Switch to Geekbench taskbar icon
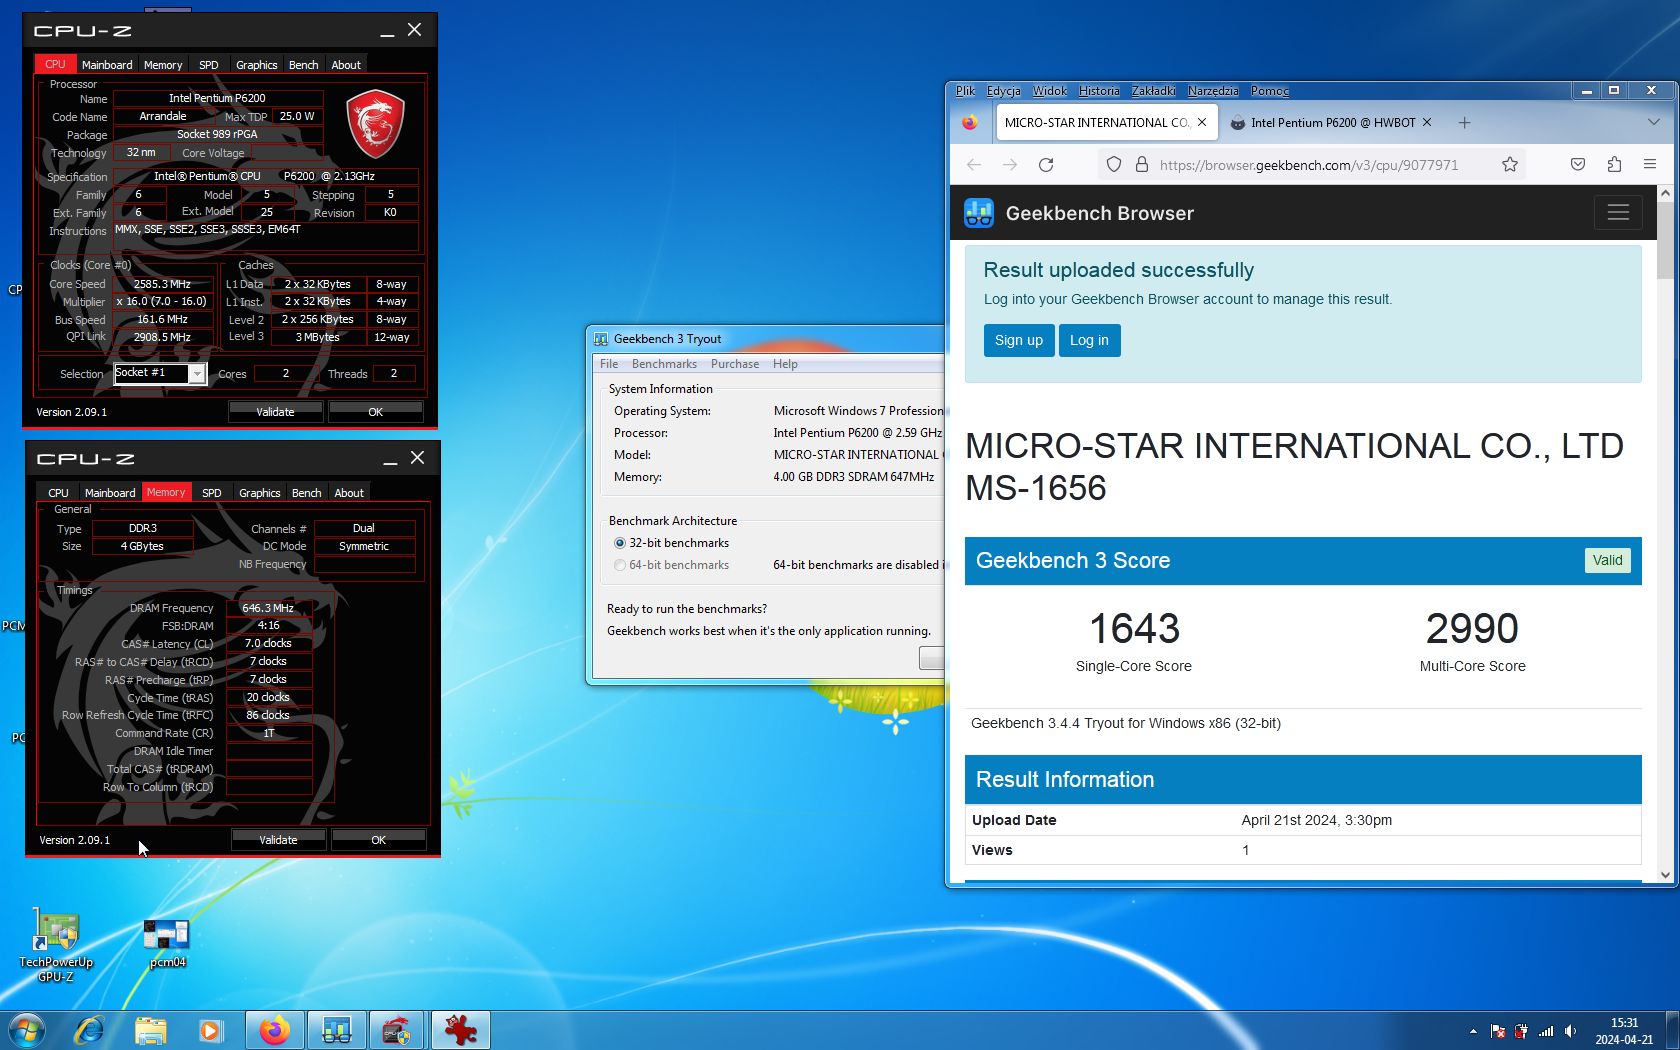 (x=337, y=1030)
